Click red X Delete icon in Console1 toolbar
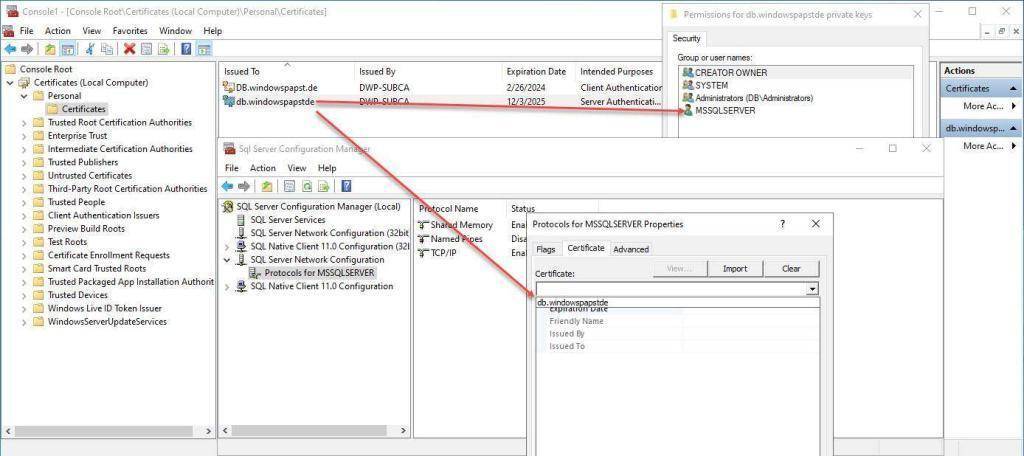The height and width of the screenshot is (456, 1024). 129,49
